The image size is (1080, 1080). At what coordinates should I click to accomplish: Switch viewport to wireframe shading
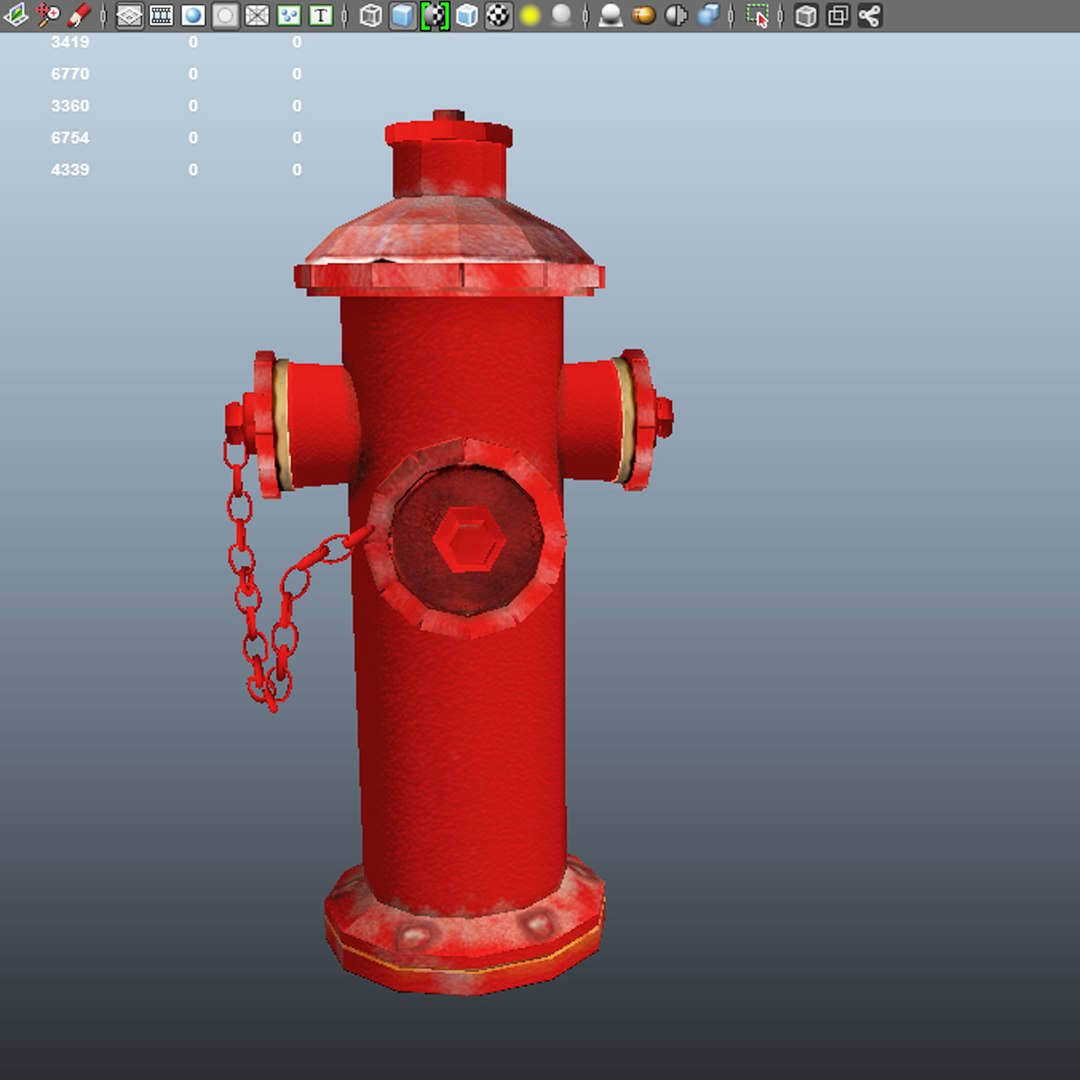(371, 15)
